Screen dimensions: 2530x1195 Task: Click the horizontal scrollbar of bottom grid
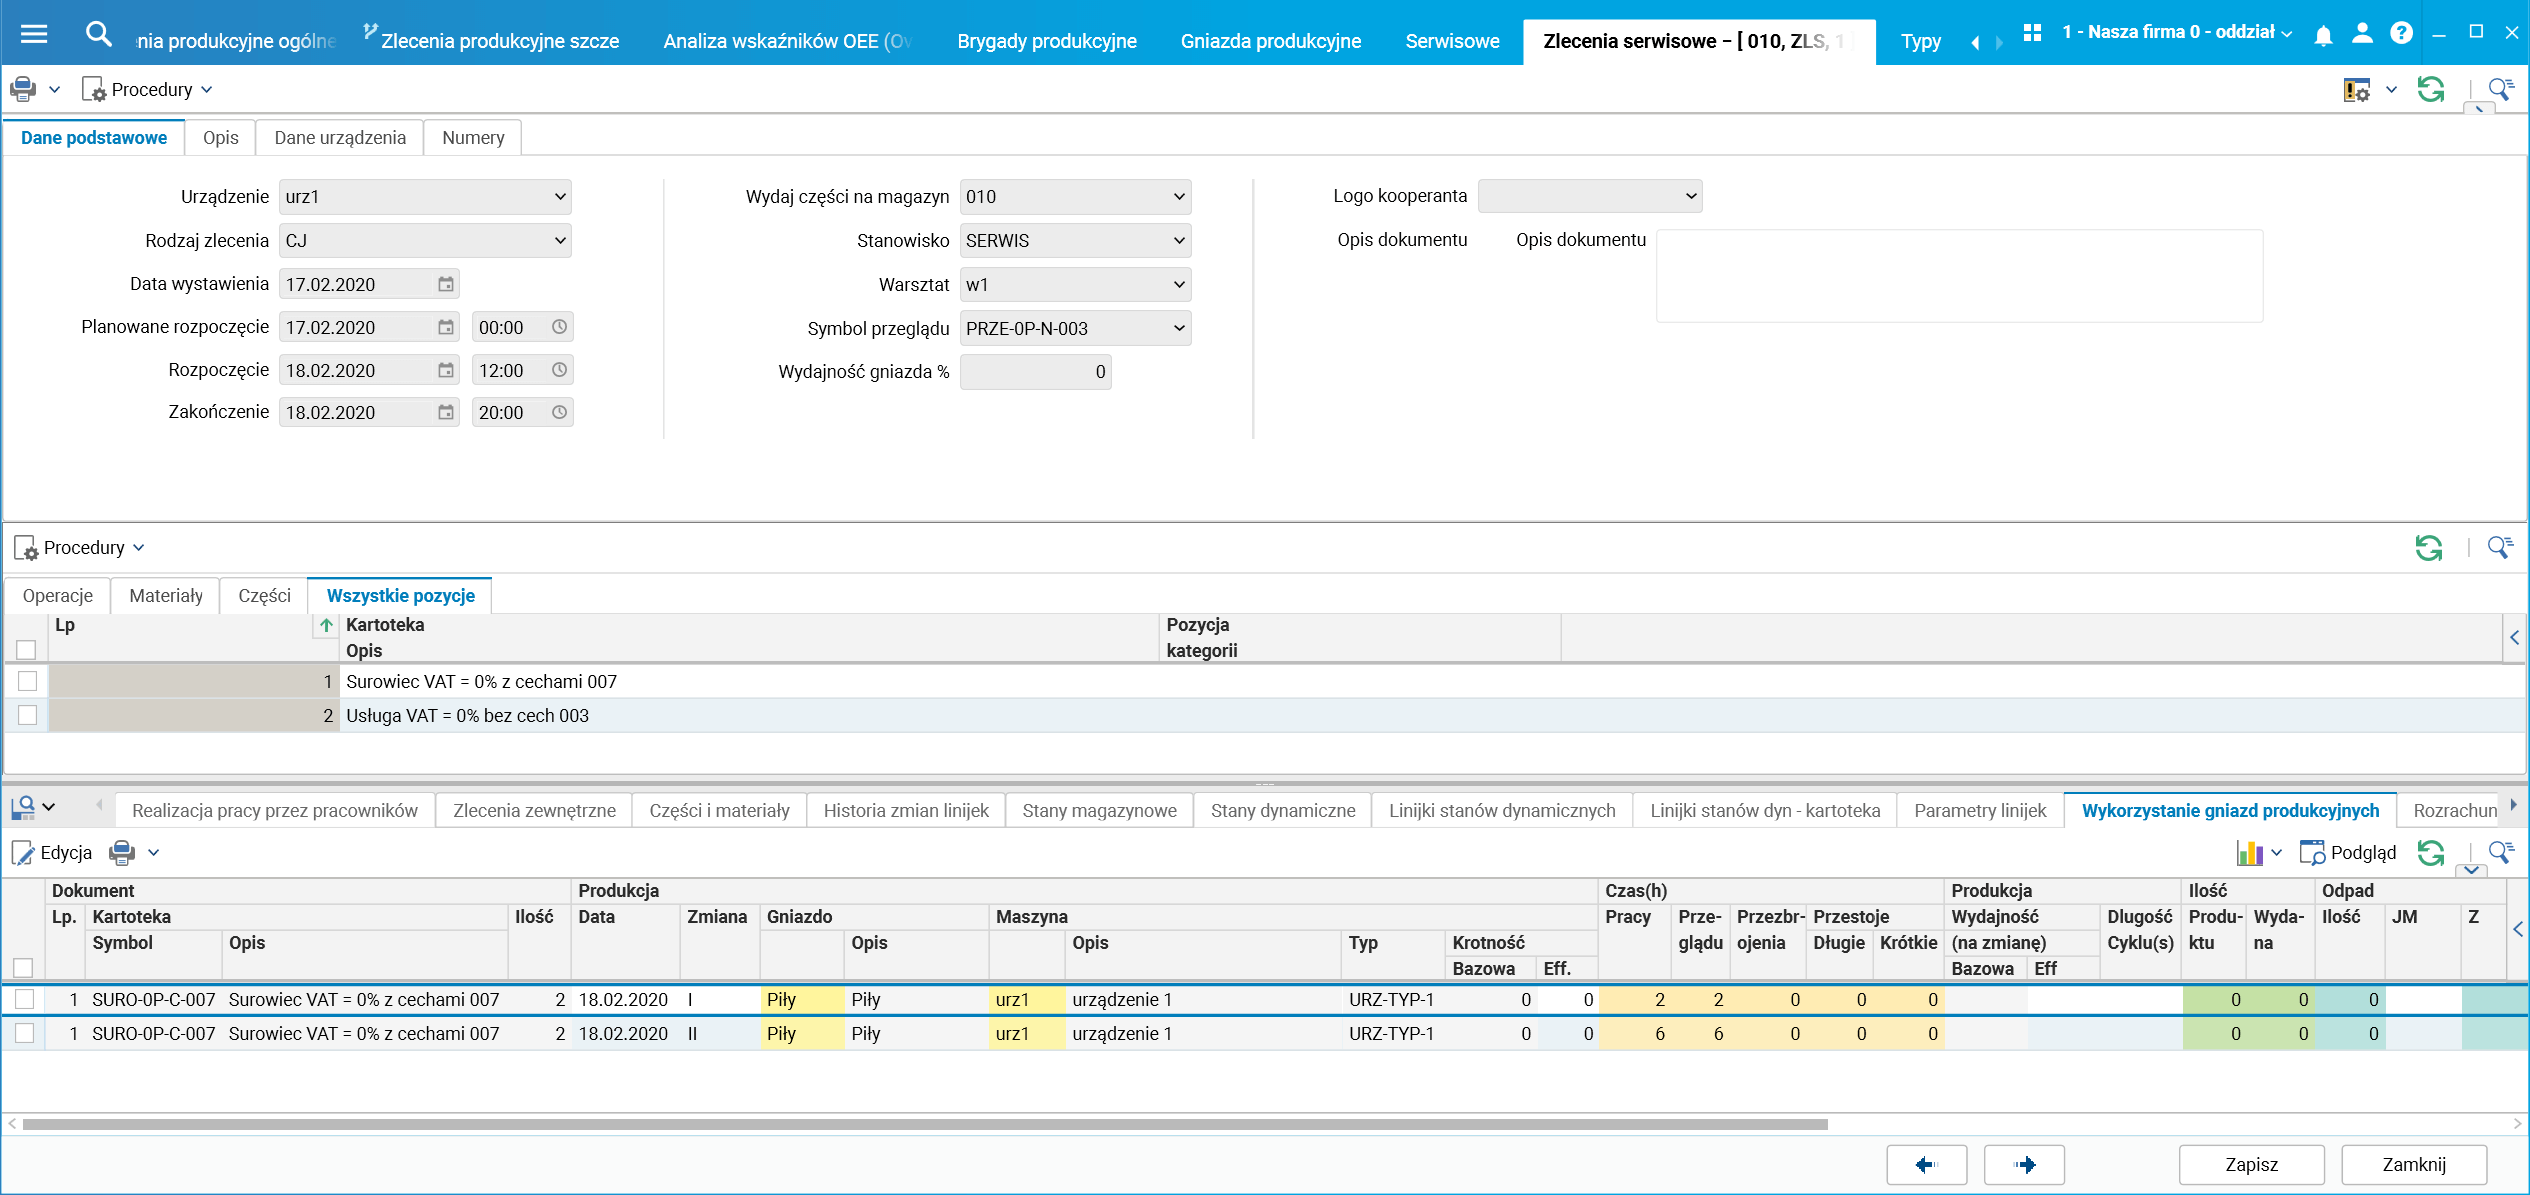coord(924,1124)
